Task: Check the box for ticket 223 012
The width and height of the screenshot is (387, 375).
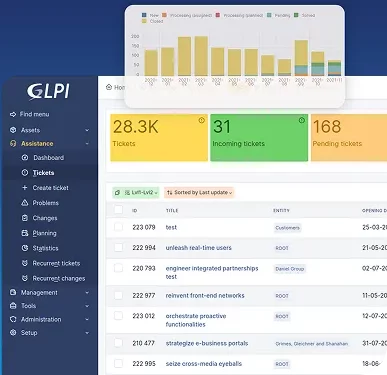Action: pos(118,316)
